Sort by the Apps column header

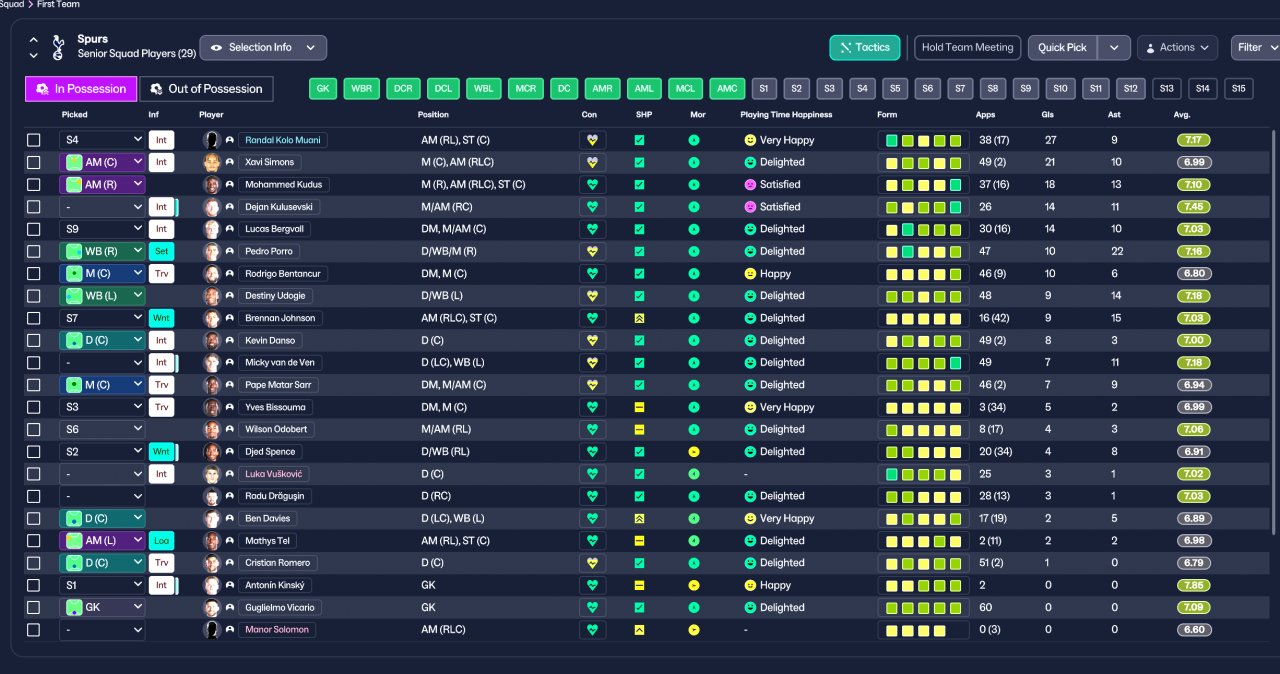(x=985, y=115)
